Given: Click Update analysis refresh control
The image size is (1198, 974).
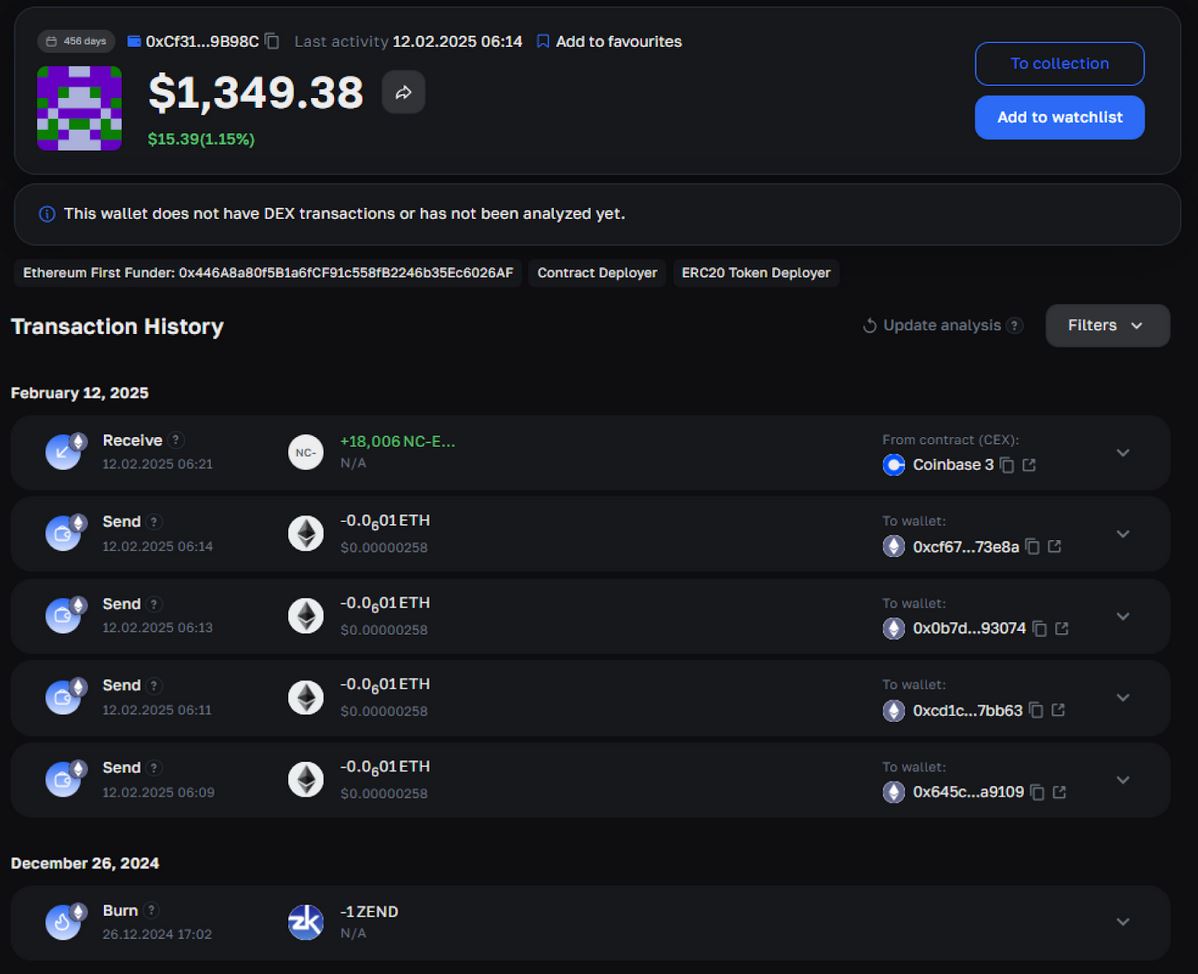Looking at the screenshot, I should 932,325.
